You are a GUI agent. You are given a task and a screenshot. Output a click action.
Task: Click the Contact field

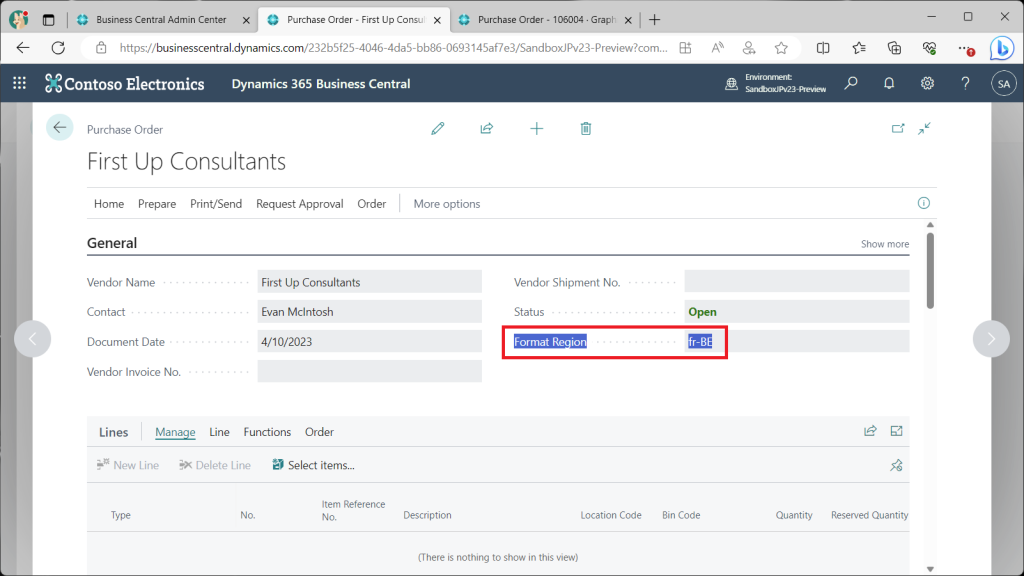370,312
